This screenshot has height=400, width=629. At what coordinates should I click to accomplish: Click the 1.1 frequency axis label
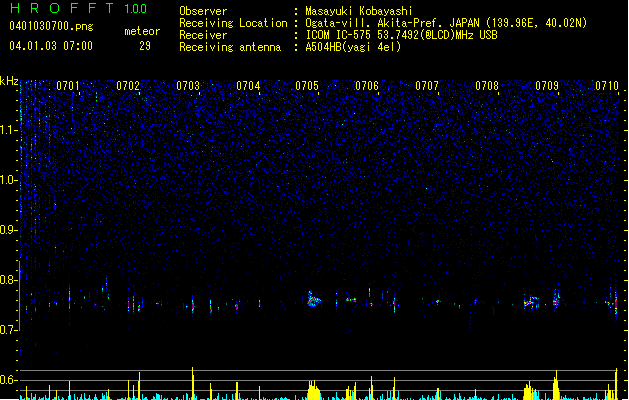[8, 130]
